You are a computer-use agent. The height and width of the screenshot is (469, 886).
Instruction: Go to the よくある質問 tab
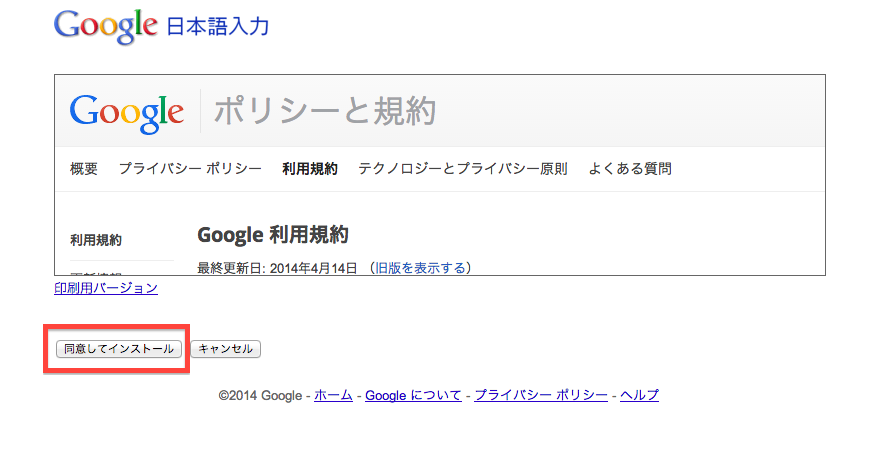pos(630,169)
